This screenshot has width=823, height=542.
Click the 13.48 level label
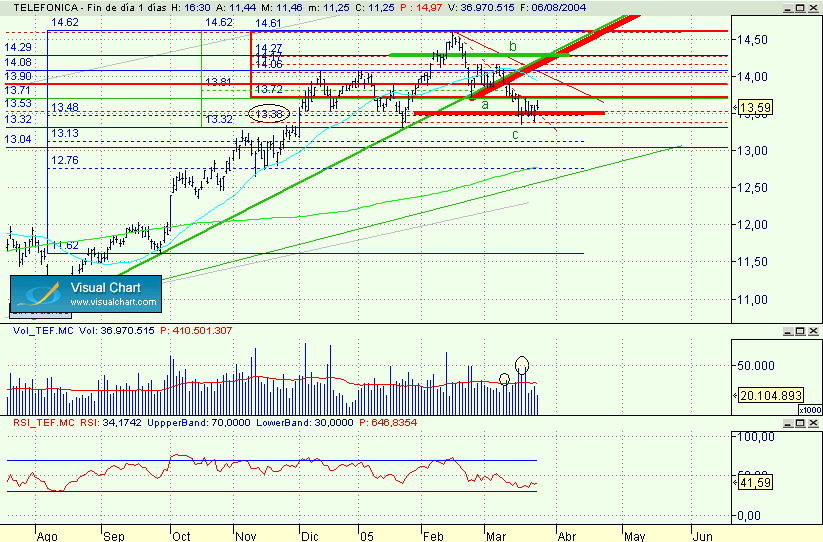pyautogui.click(x=65, y=108)
